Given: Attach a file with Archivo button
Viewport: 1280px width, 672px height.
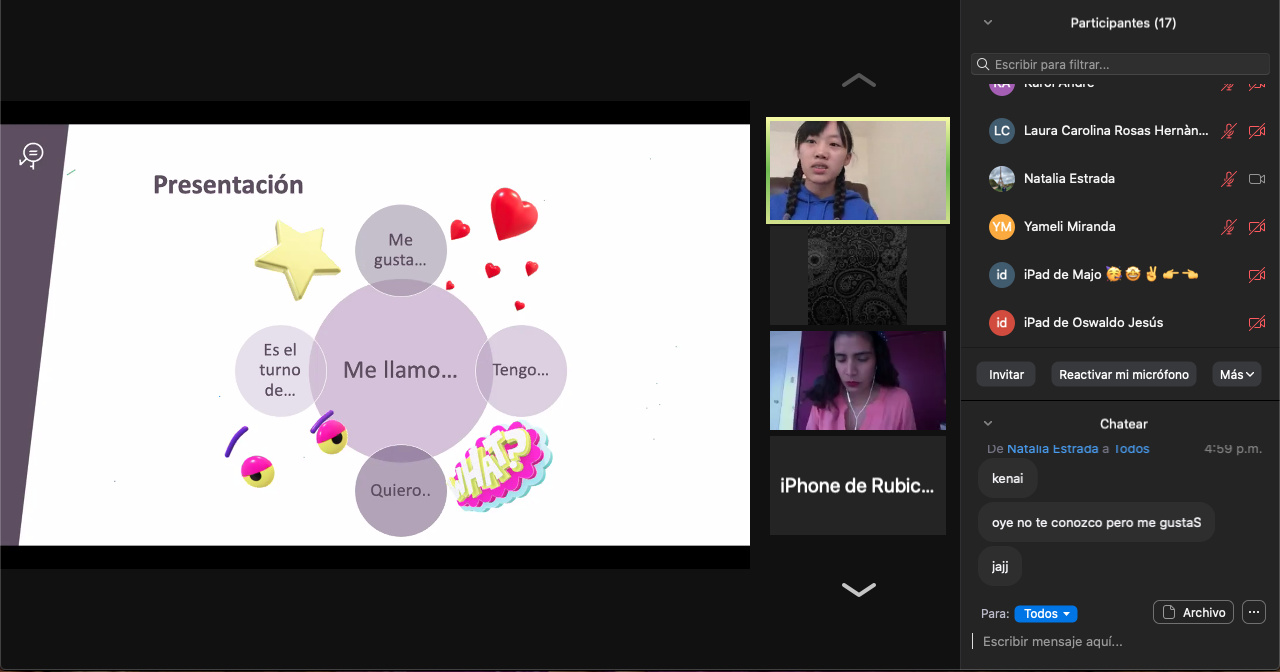Looking at the screenshot, I should (x=1193, y=612).
